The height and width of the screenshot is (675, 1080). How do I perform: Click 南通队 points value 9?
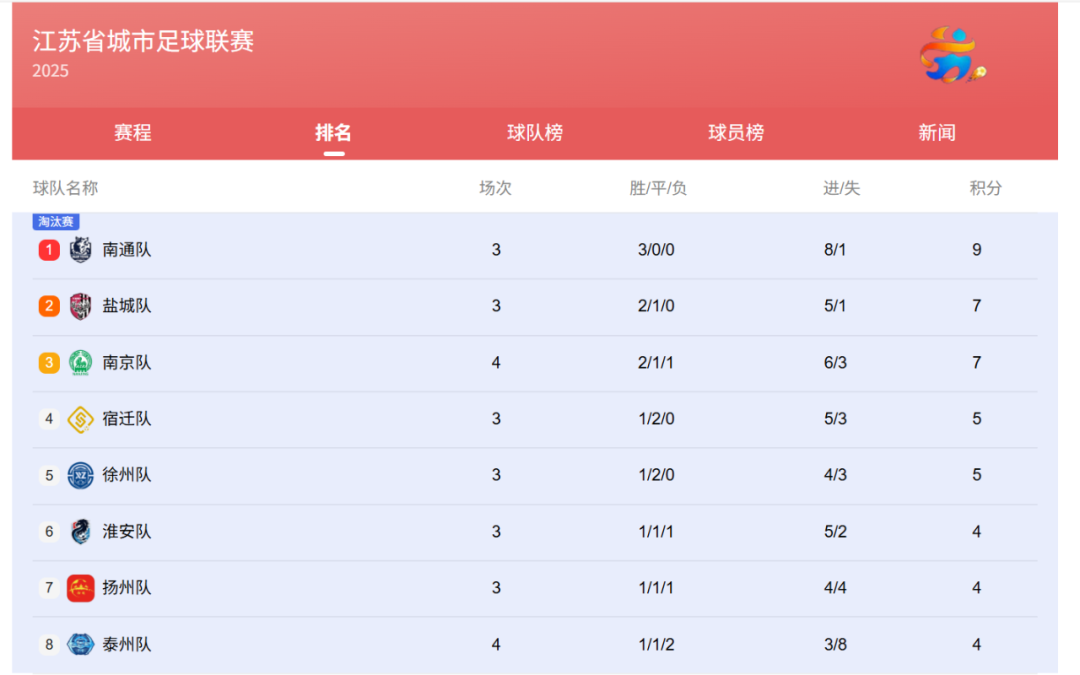click(977, 249)
